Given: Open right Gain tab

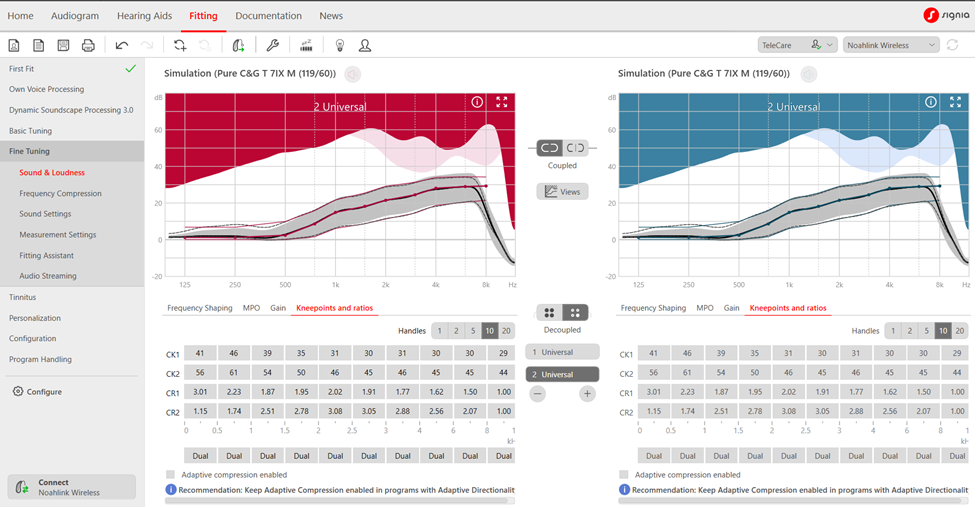Looking at the screenshot, I should (x=732, y=308).
